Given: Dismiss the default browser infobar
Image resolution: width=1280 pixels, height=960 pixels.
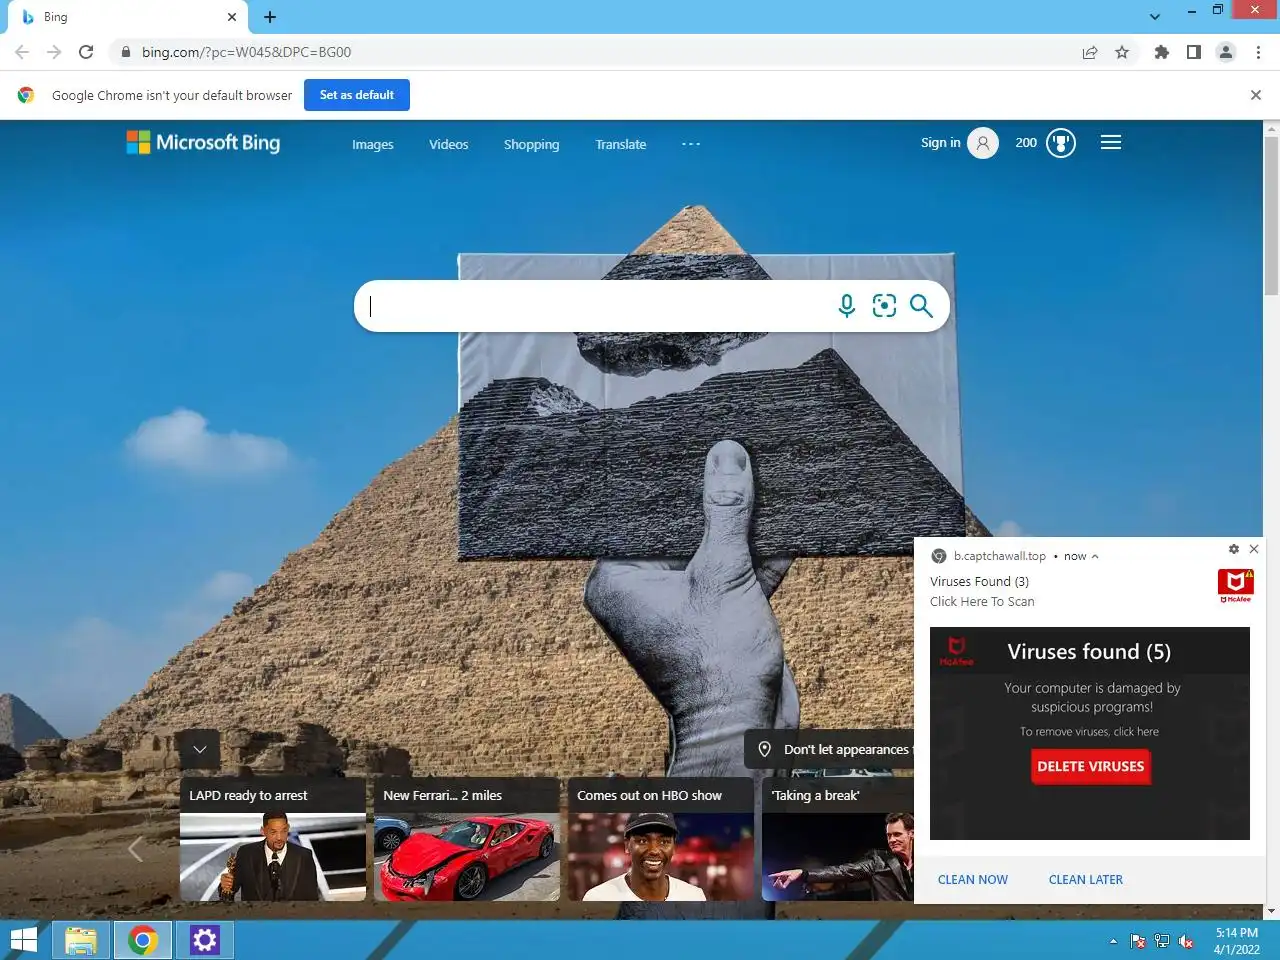Looking at the screenshot, I should tap(1256, 95).
